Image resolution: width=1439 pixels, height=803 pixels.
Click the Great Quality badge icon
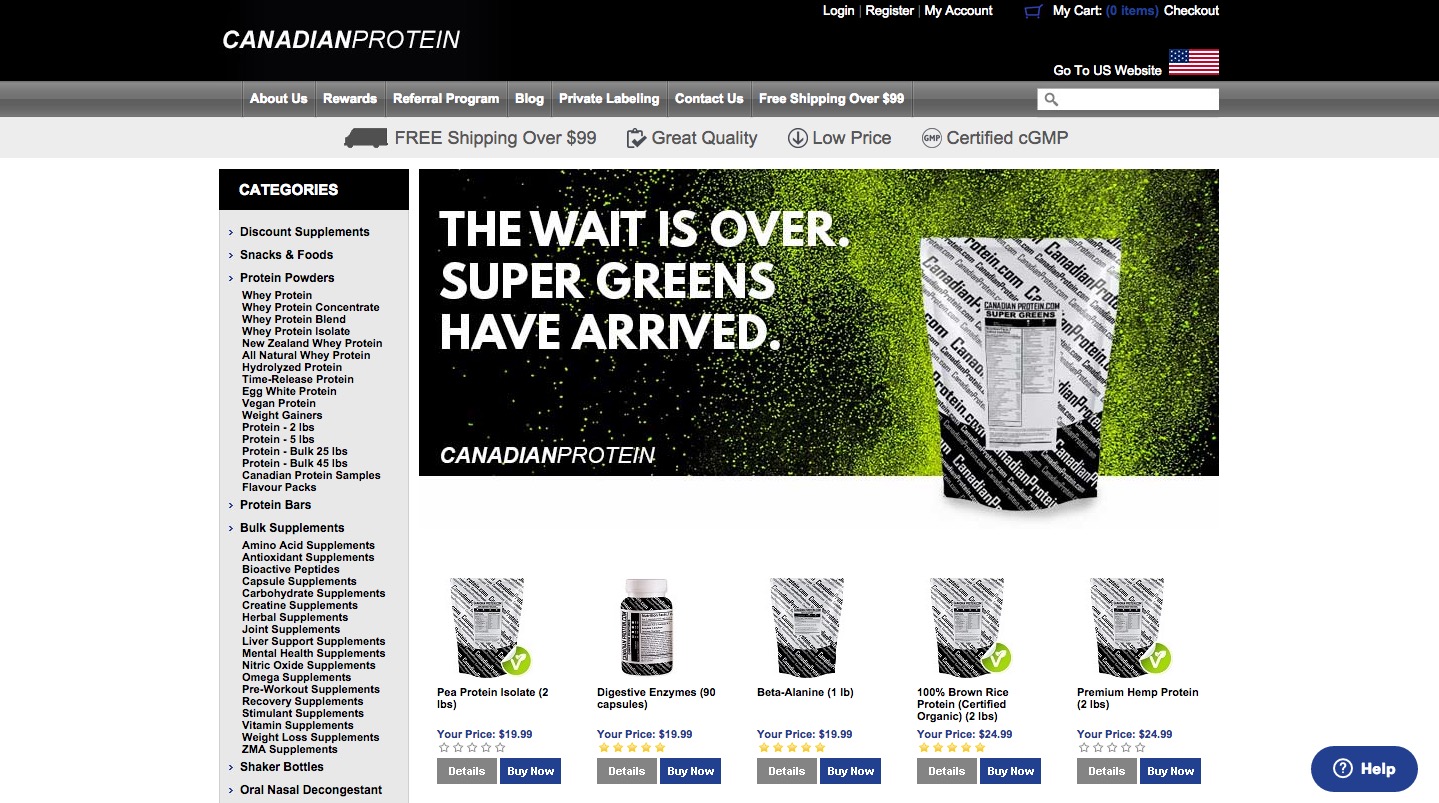click(x=636, y=138)
